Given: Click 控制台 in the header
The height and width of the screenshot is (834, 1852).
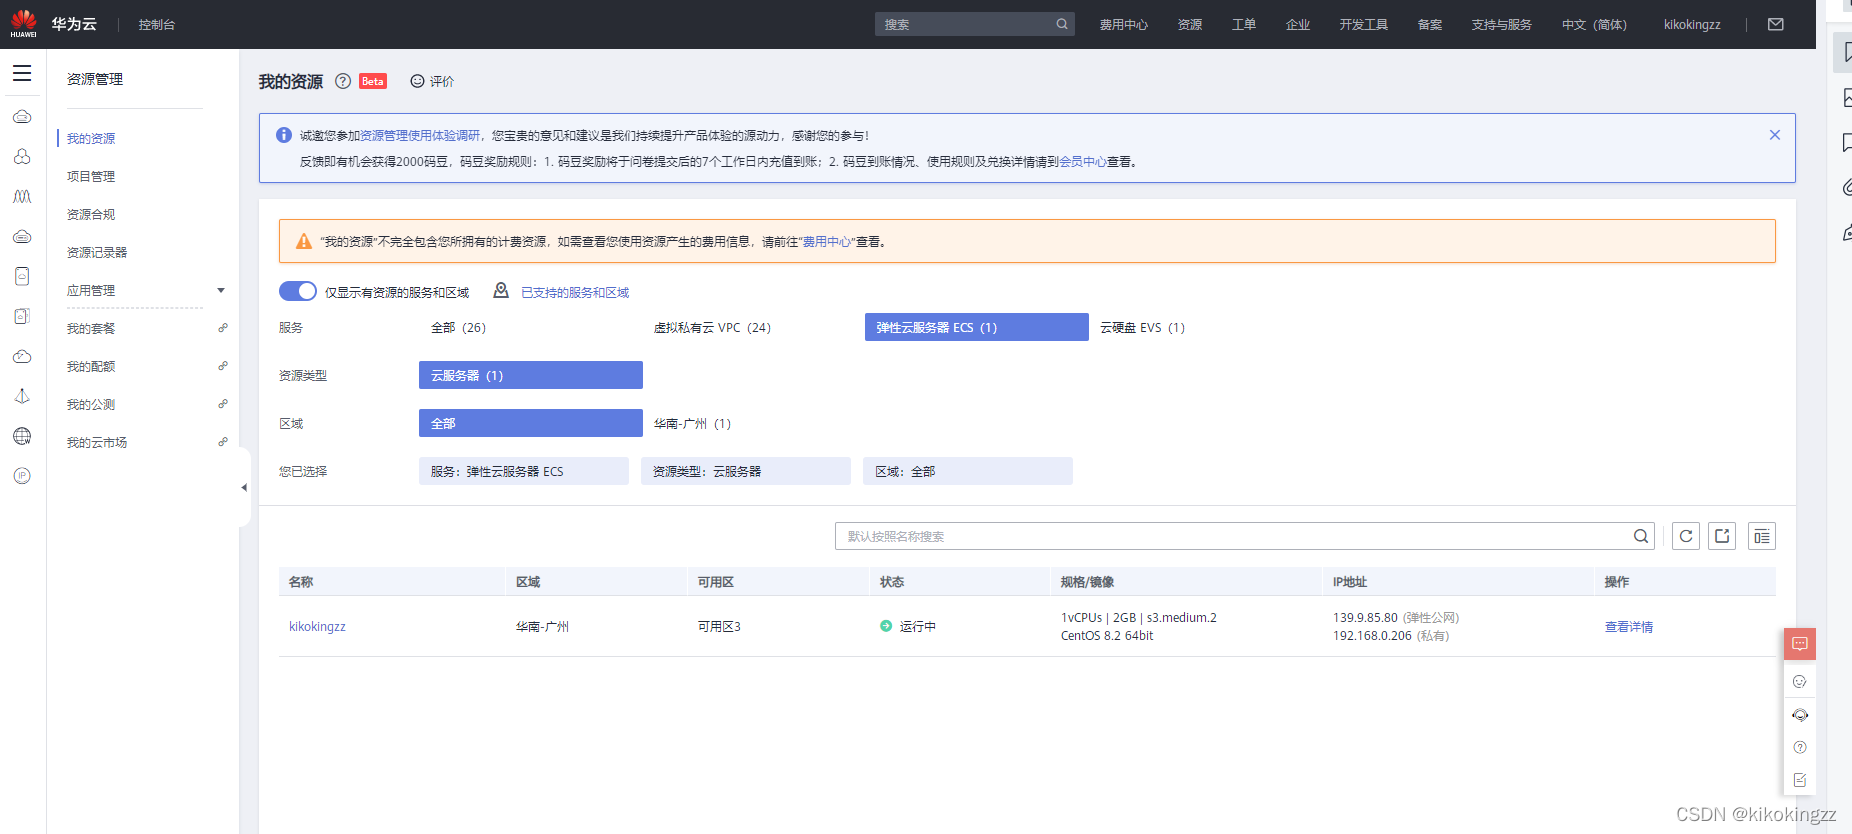Looking at the screenshot, I should click(x=157, y=25).
